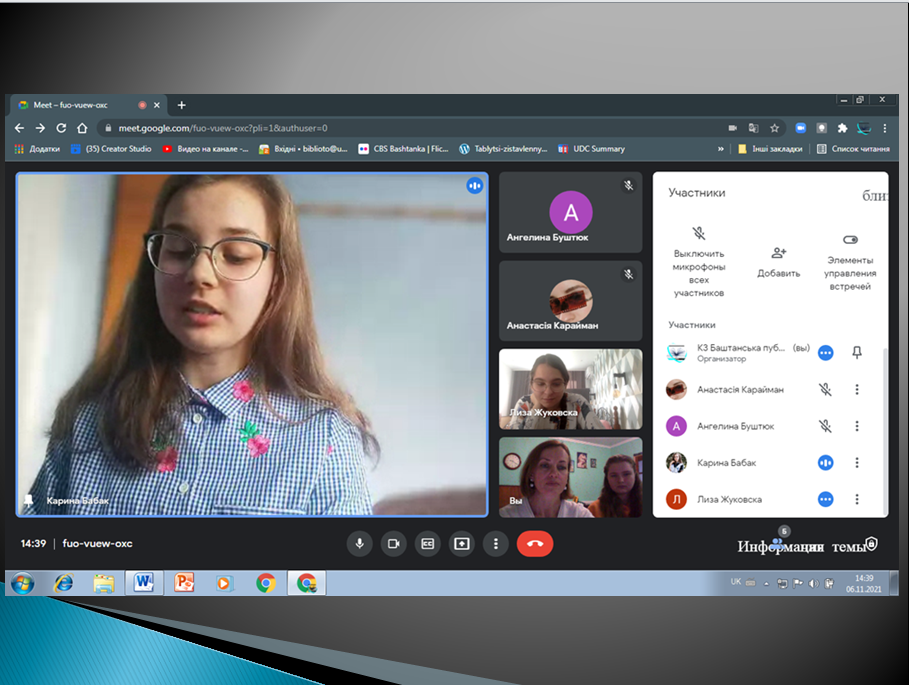
Task: Turn off the camera in the call controls
Action: point(394,543)
